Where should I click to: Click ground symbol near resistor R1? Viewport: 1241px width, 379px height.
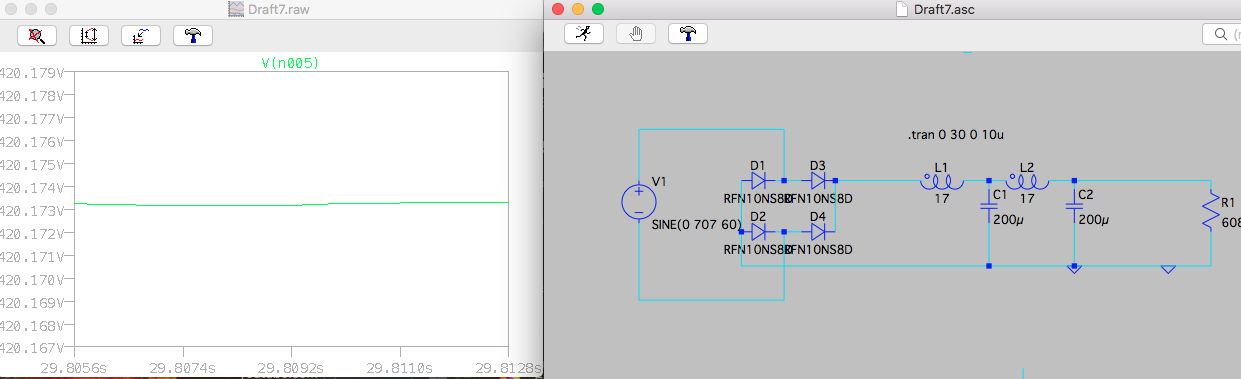pyautogui.click(x=1167, y=269)
